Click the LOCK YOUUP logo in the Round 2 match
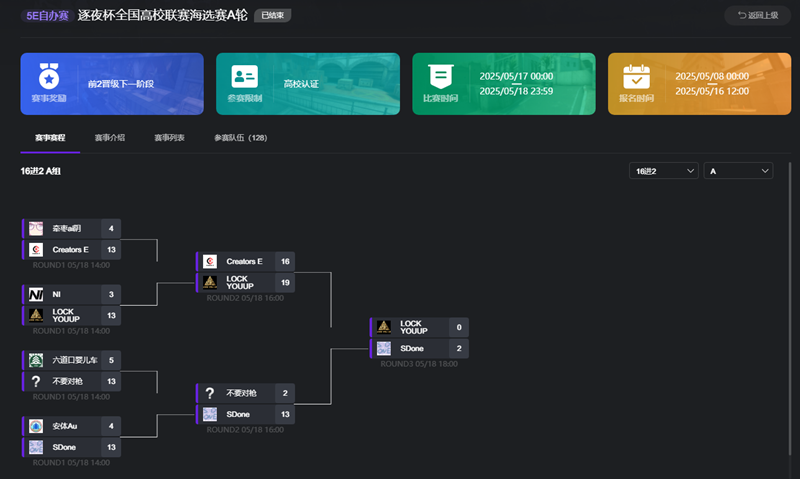The height and width of the screenshot is (479, 800). tap(210, 282)
